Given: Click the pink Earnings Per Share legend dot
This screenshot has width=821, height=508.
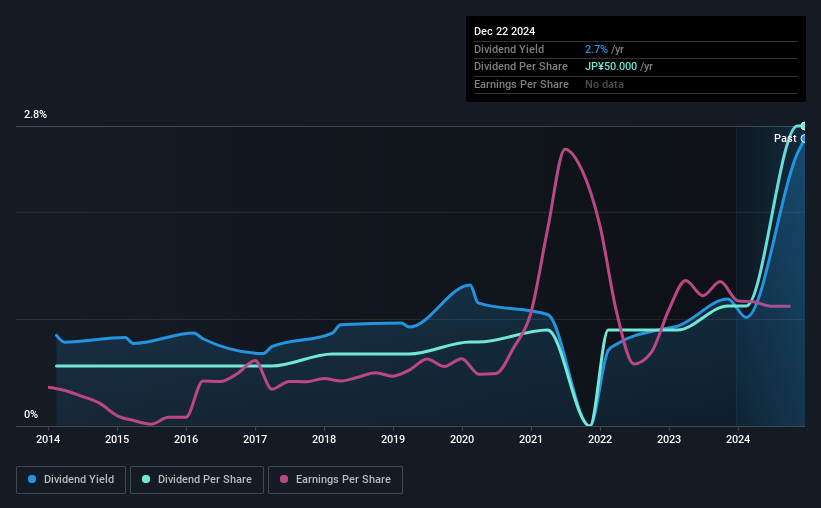Looking at the screenshot, I should pyautogui.click(x=284, y=479).
